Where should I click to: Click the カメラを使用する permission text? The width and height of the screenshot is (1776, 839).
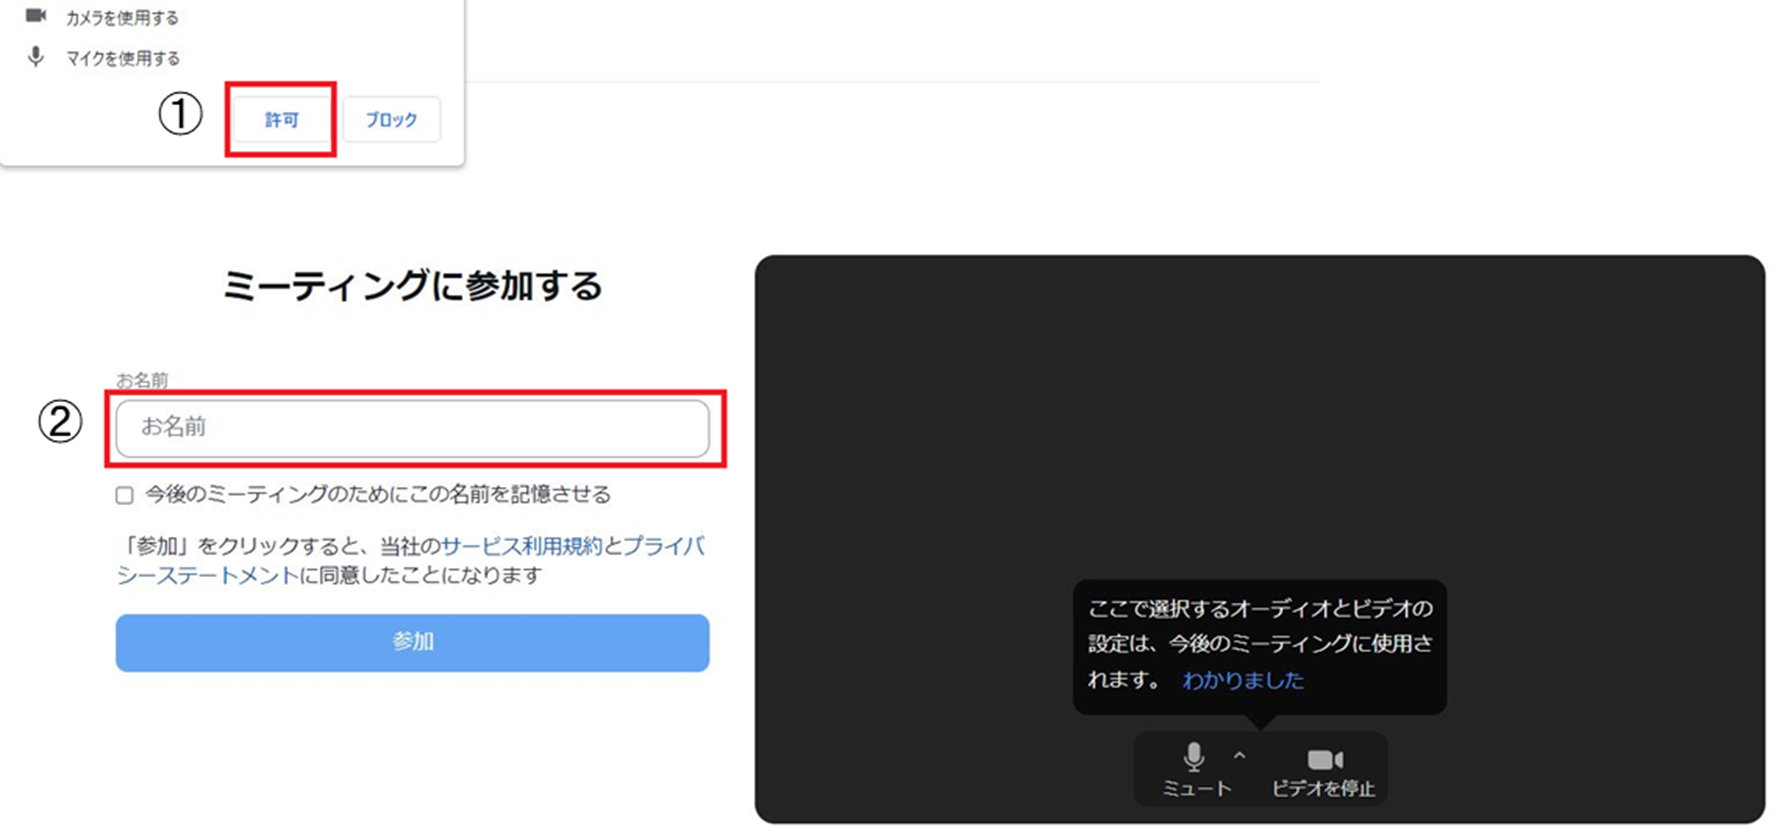tap(122, 17)
